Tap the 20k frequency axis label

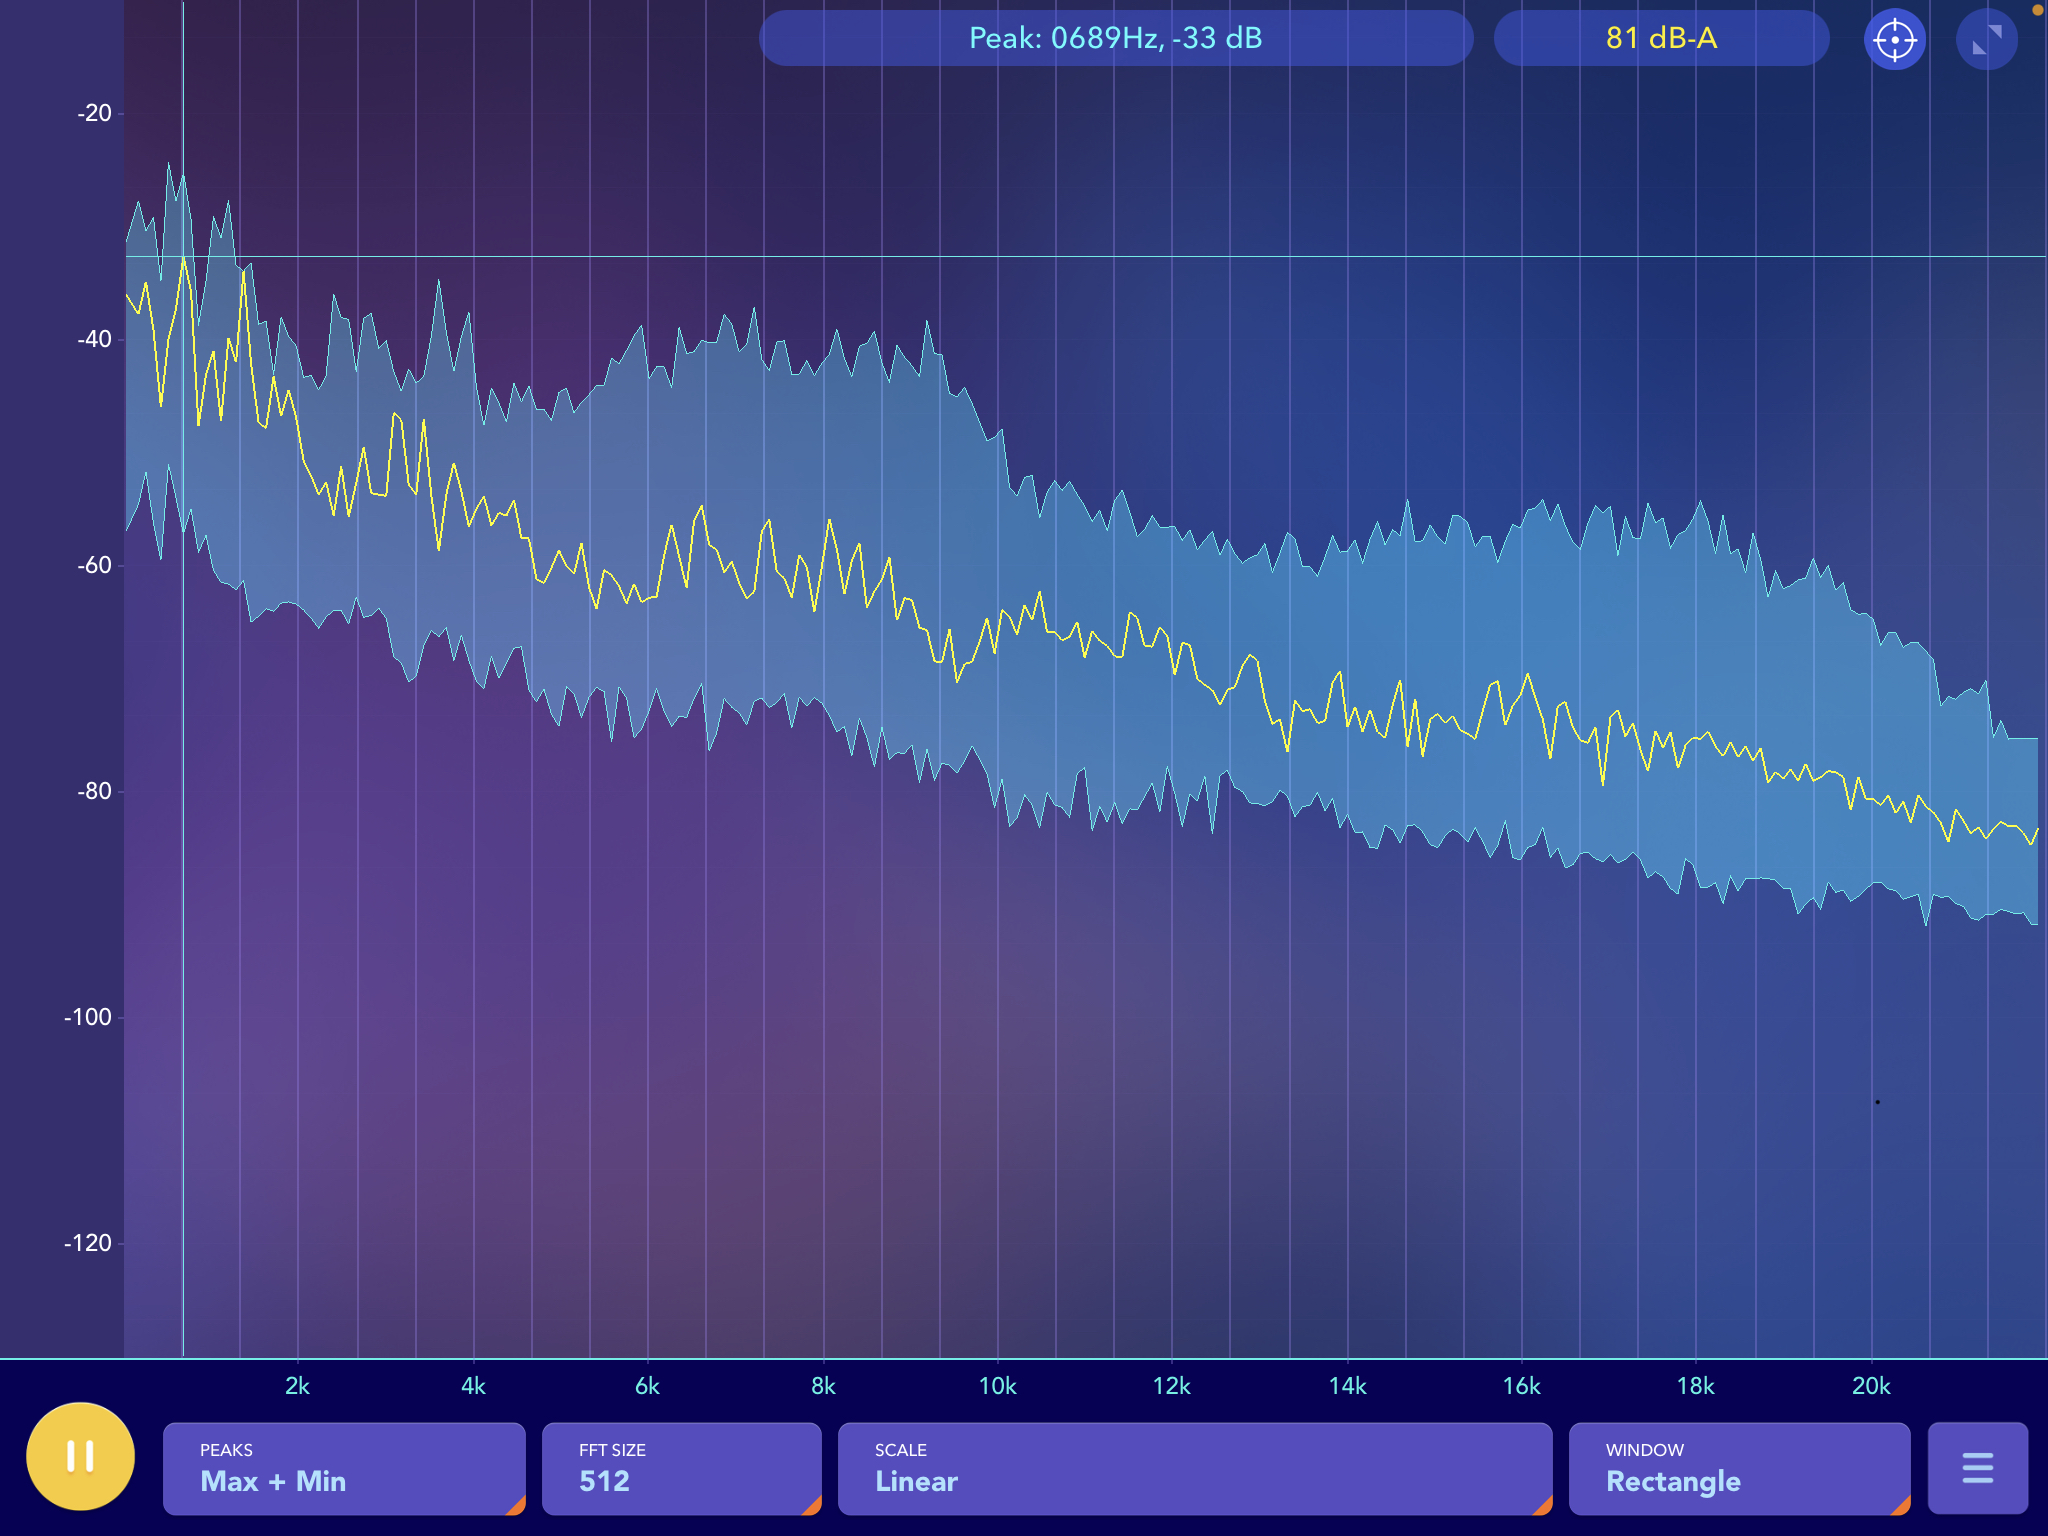tap(1871, 1386)
